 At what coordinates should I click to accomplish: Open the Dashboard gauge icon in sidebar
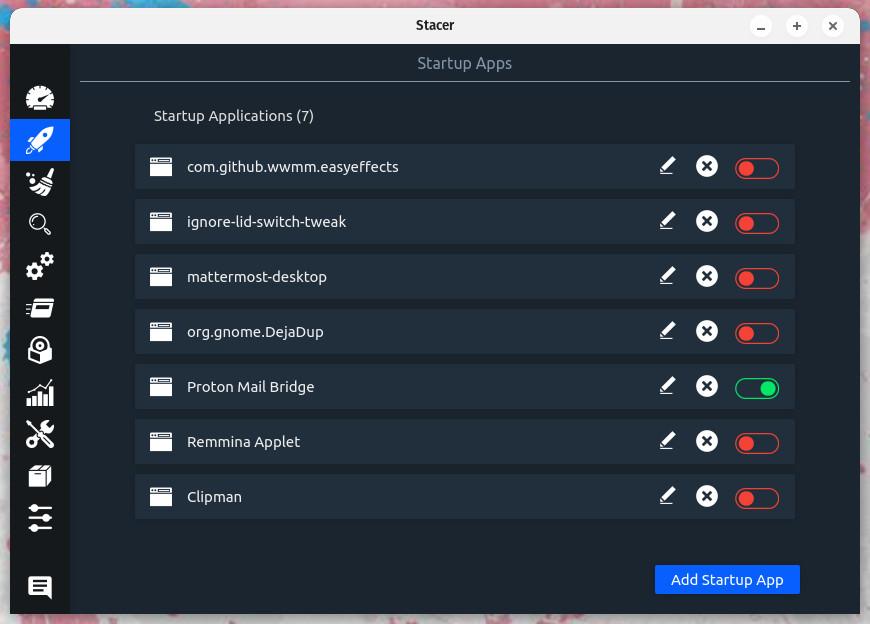(40, 98)
